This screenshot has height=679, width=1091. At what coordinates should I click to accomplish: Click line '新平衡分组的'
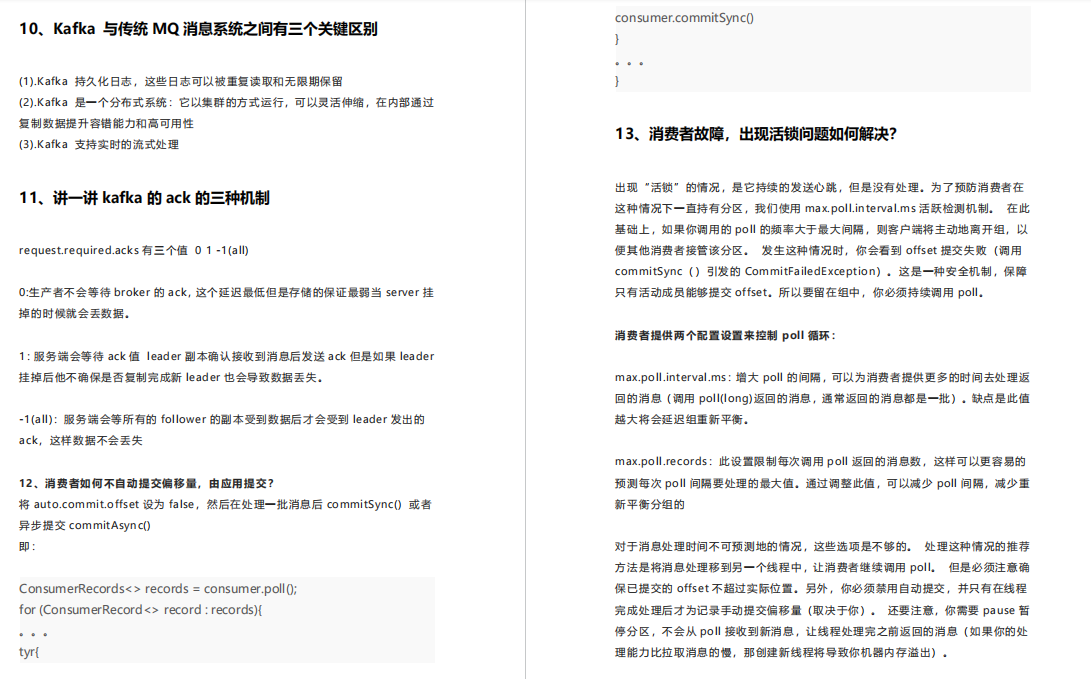click(x=649, y=504)
